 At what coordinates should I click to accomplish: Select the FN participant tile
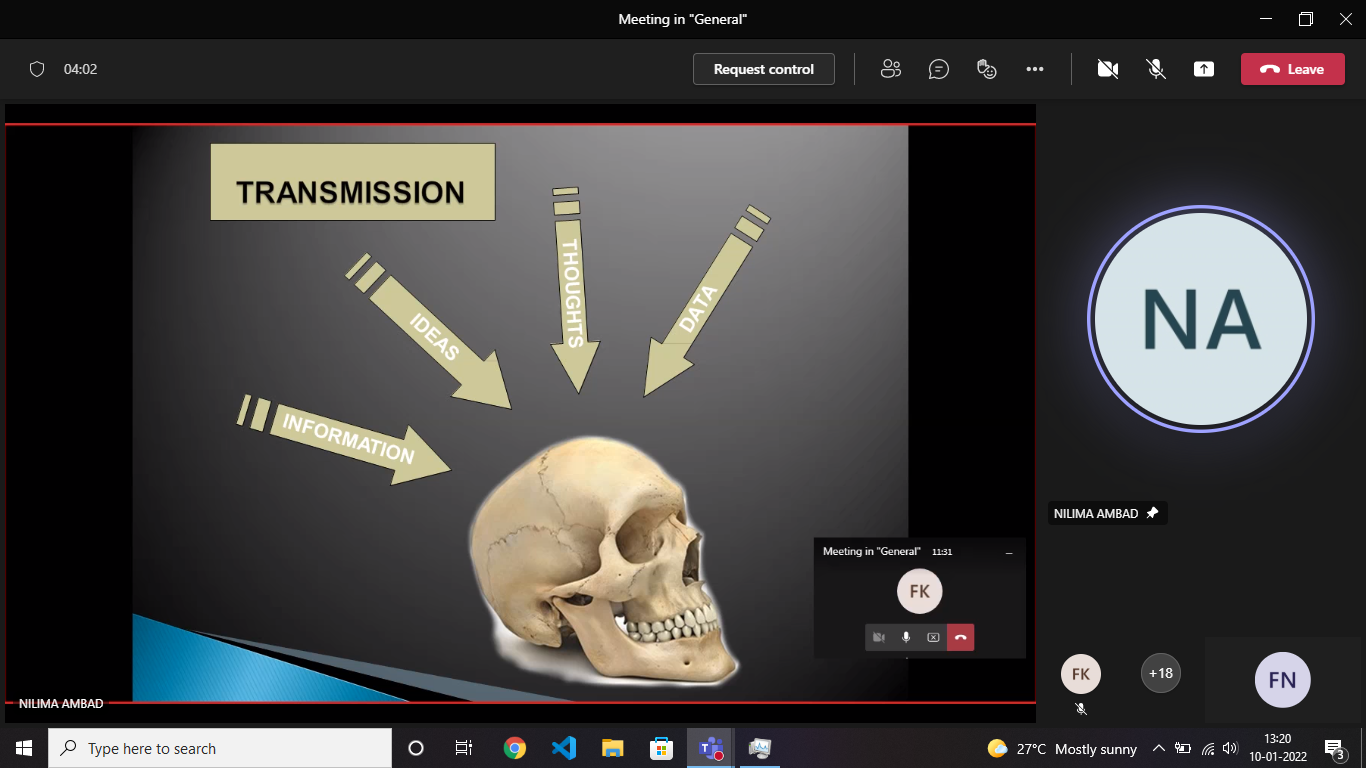point(1283,680)
